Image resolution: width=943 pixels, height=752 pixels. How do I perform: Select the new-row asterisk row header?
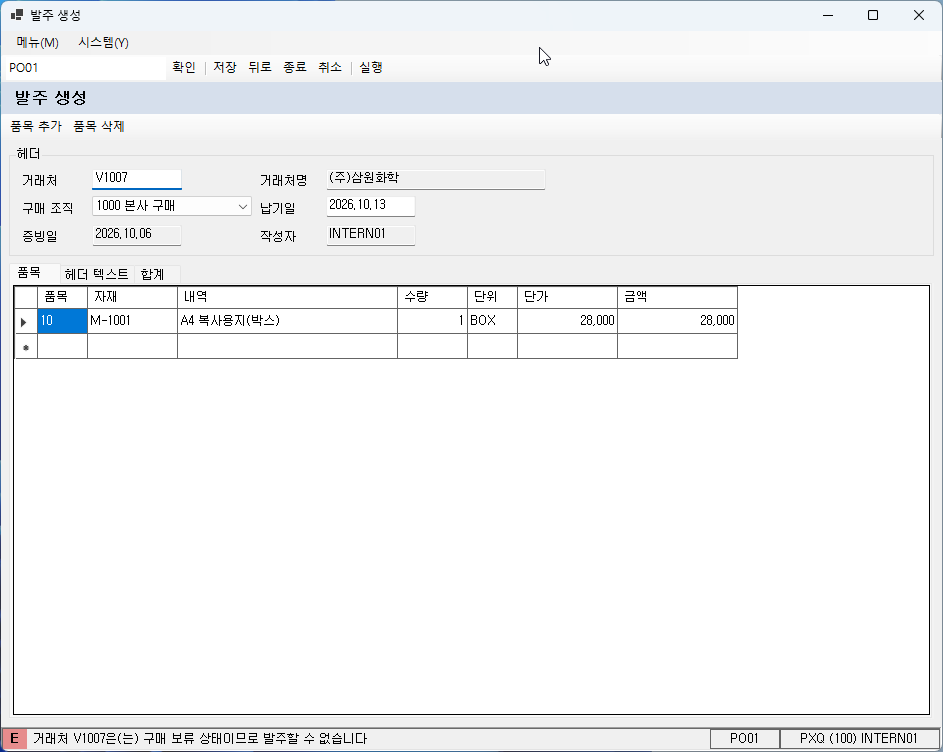click(25, 347)
